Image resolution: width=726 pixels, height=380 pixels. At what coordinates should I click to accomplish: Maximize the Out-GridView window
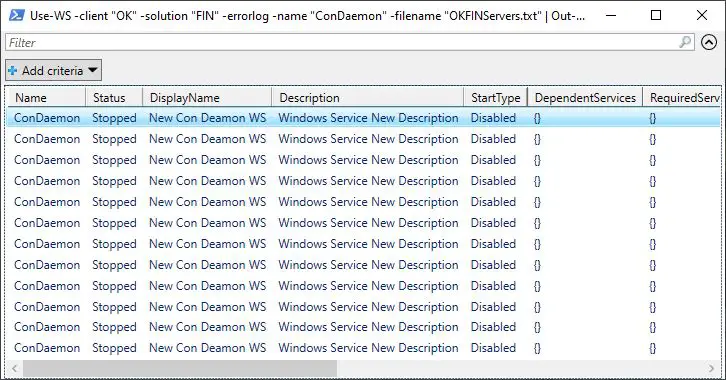656,15
